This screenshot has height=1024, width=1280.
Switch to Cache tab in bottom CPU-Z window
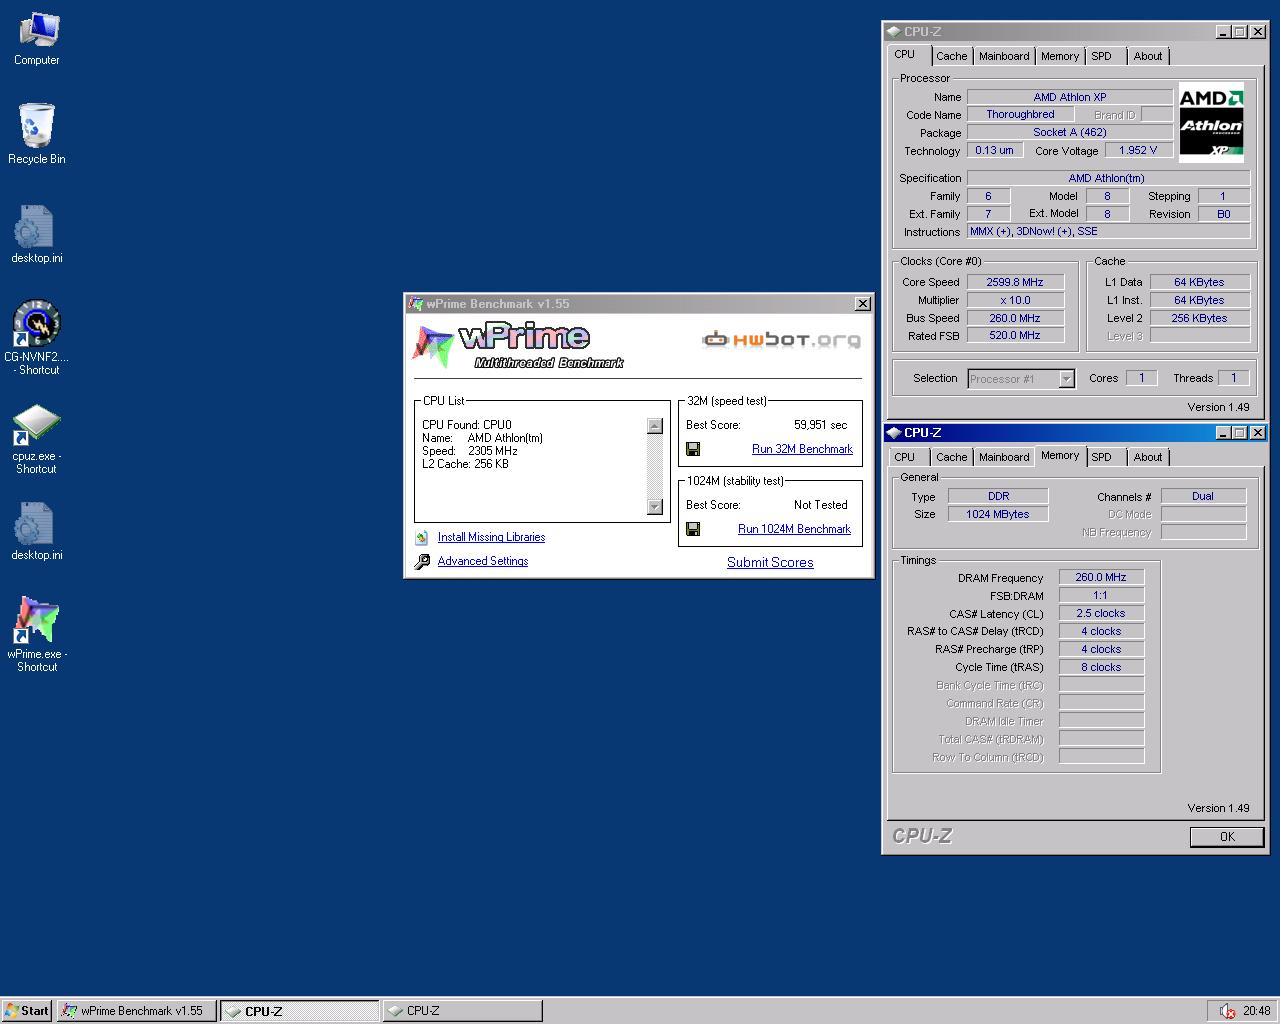click(x=951, y=457)
